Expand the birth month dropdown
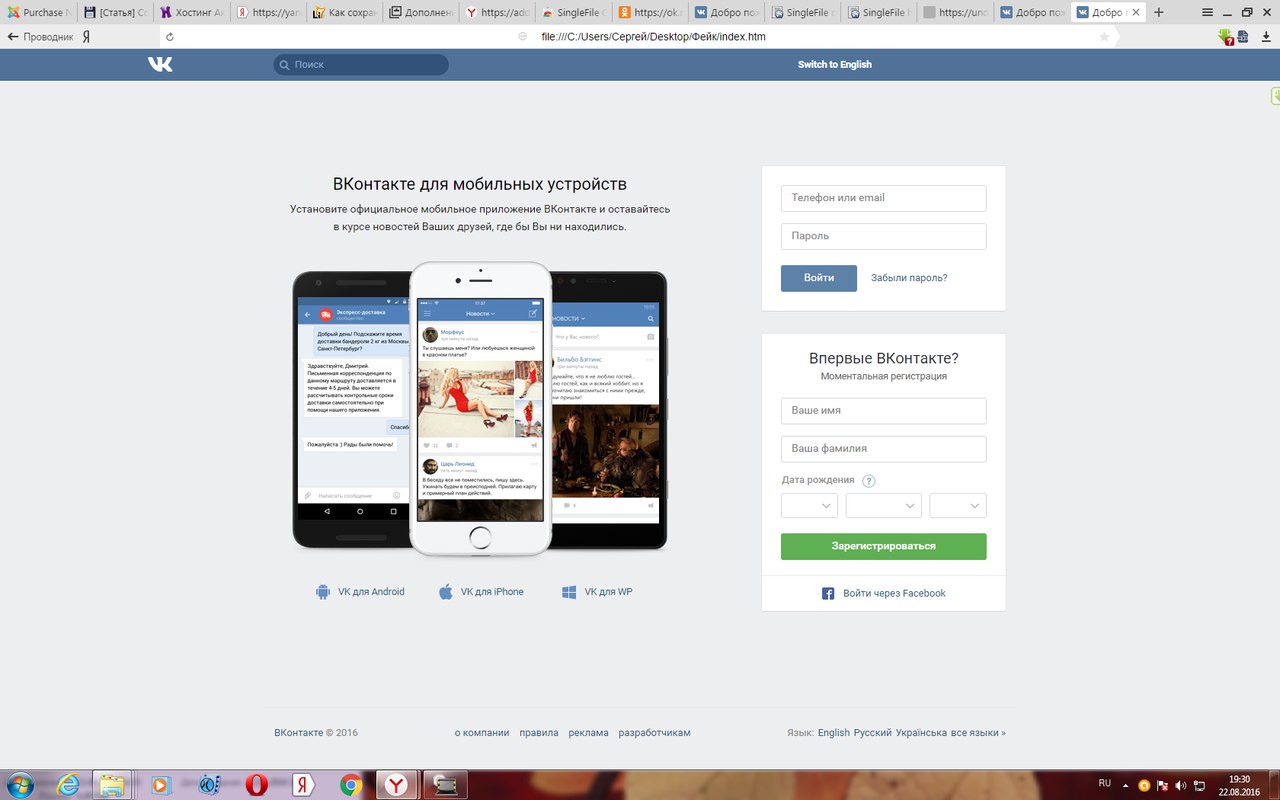This screenshot has width=1280, height=800. [883, 506]
